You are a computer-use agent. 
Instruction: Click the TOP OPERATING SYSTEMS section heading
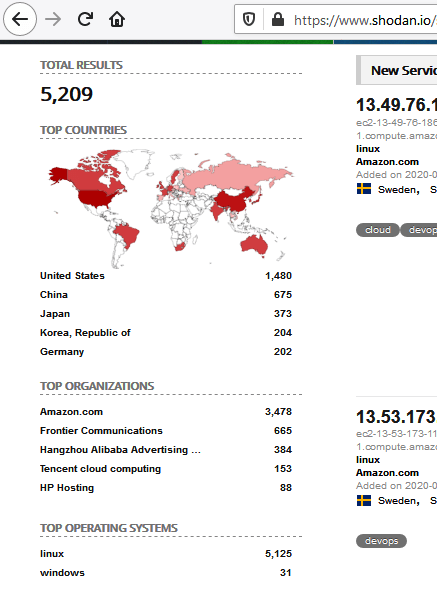(109, 528)
